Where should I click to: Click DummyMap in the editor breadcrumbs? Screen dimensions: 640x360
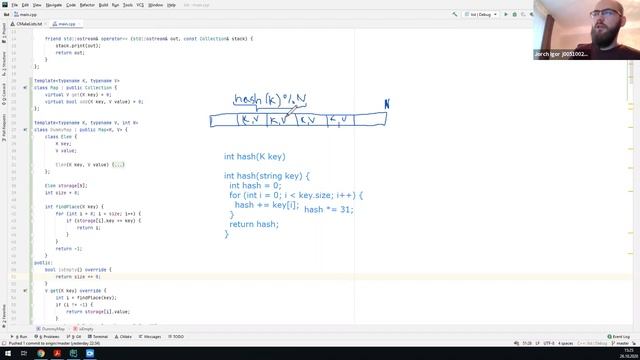pyautogui.click(x=51, y=329)
